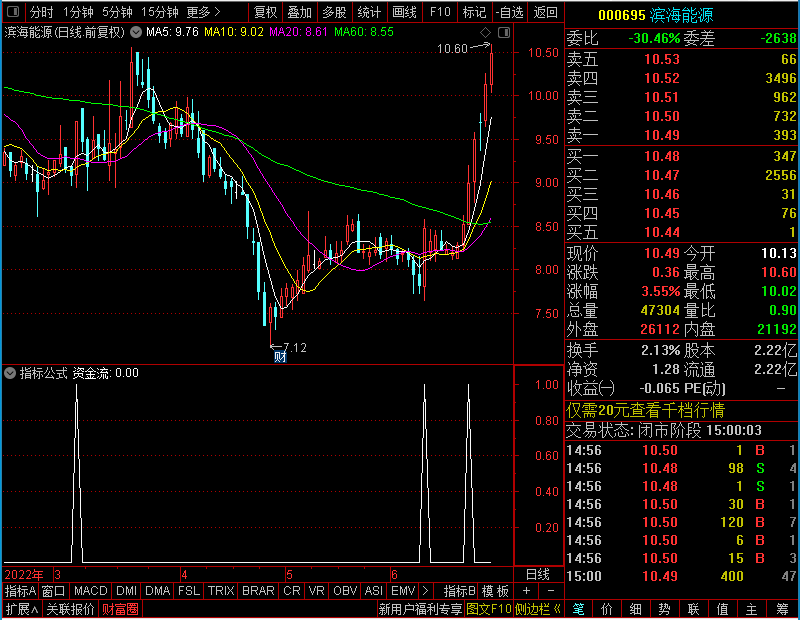
Task: Select the 势 trend tab
Action: click(x=664, y=609)
